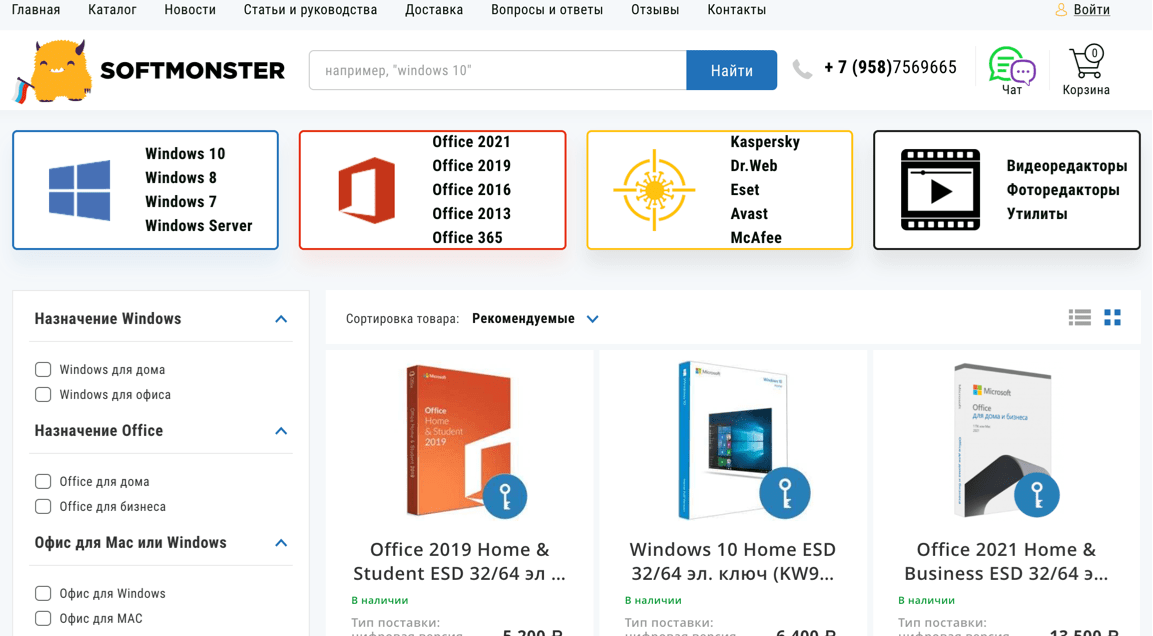Click the Найти search button
1153x636 pixels.
[732, 70]
